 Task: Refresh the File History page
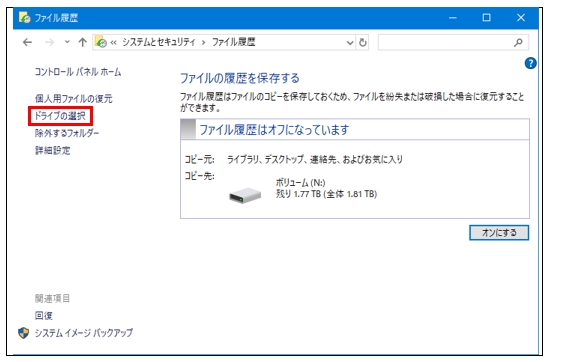pos(362,43)
